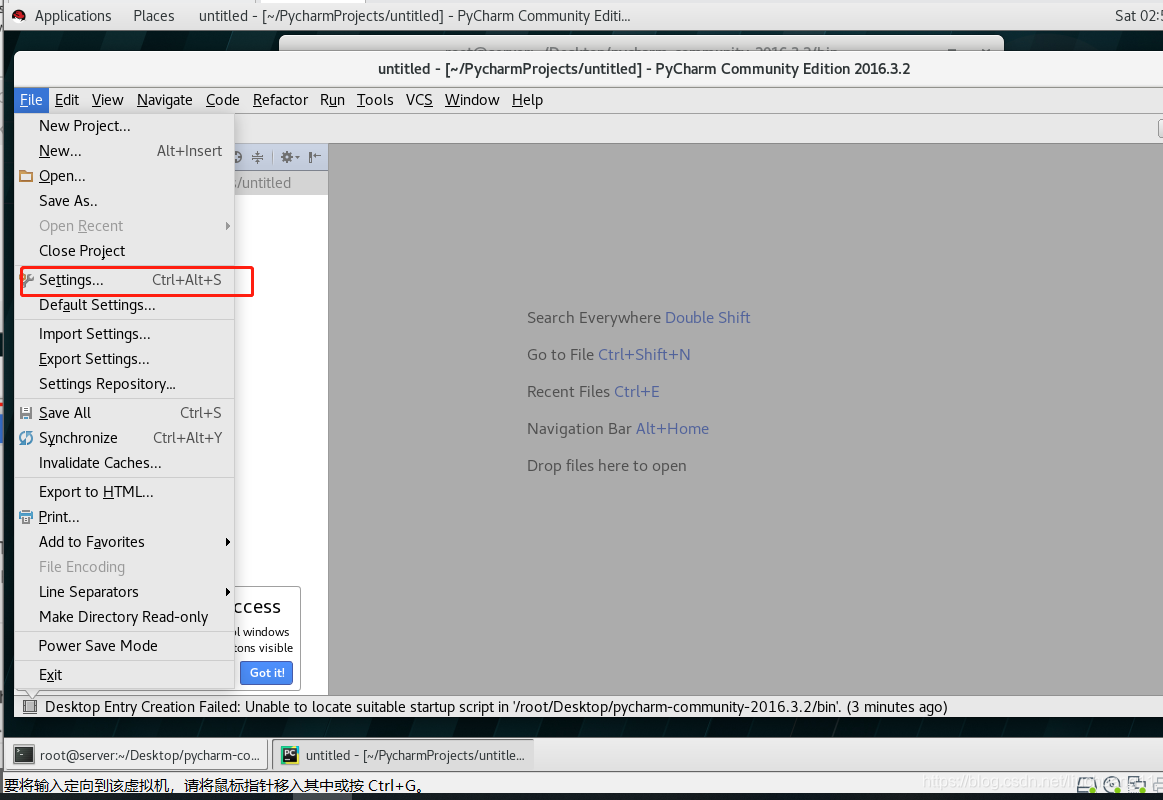Click the Navigation Bar Alt+Home hint

[618, 429]
